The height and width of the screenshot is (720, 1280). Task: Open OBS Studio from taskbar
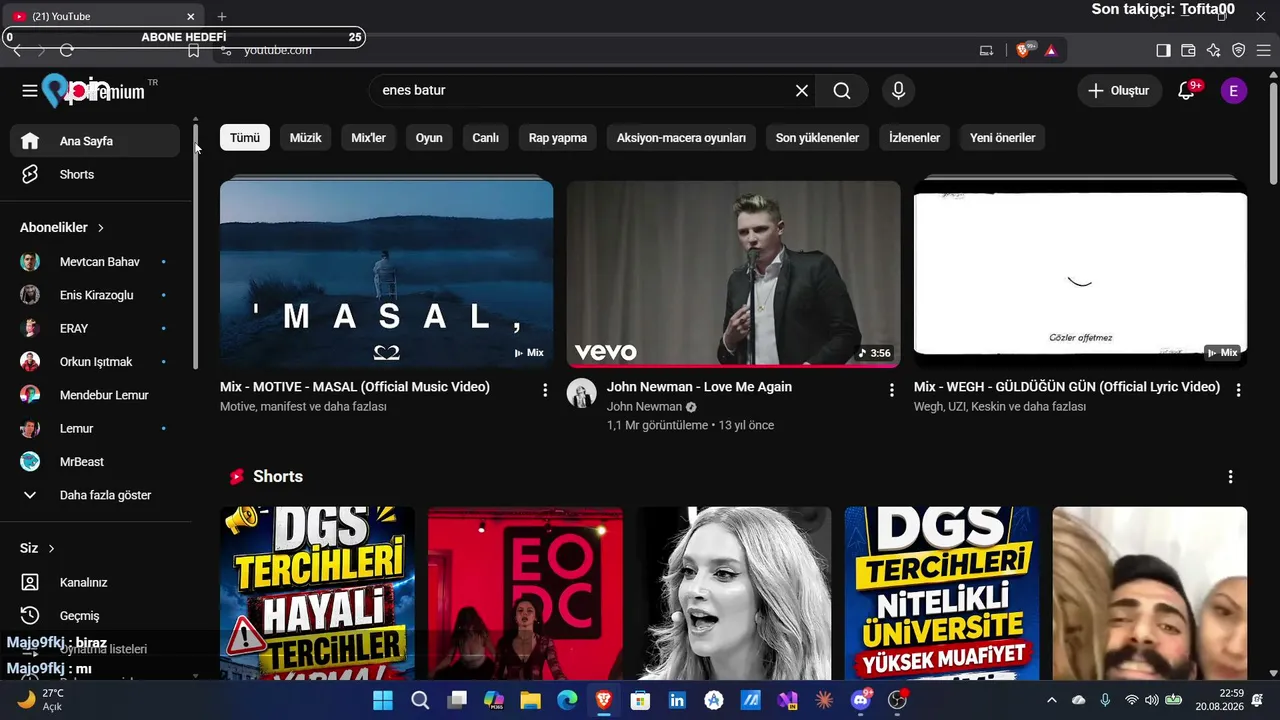[x=898, y=700]
